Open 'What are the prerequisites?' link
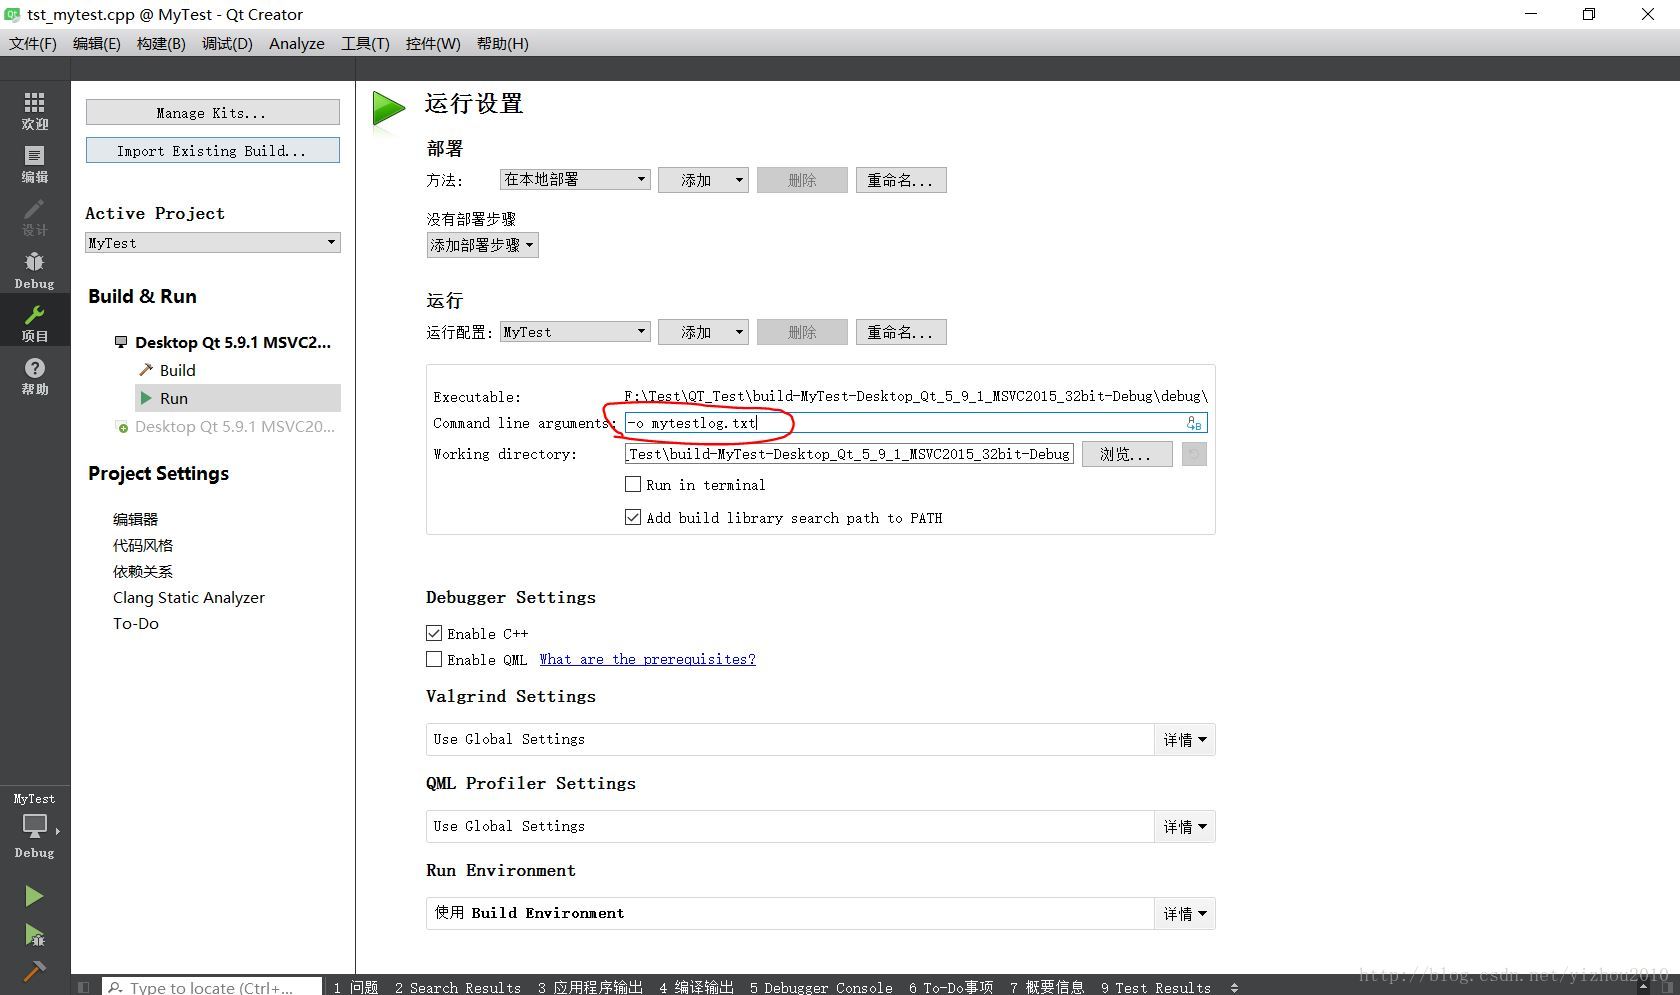Viewport: 1680px width, 995px height. (647, 659)
